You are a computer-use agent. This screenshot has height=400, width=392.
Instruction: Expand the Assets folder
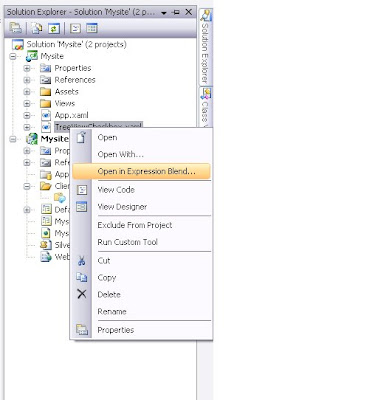tap(27, 92)
